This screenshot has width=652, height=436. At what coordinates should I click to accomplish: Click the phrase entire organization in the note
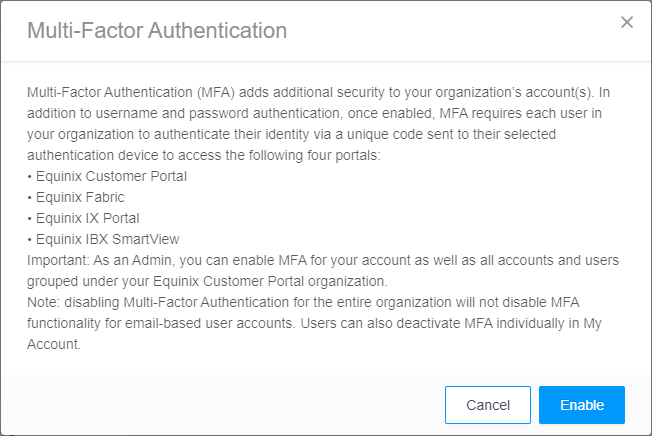point(394,302)
